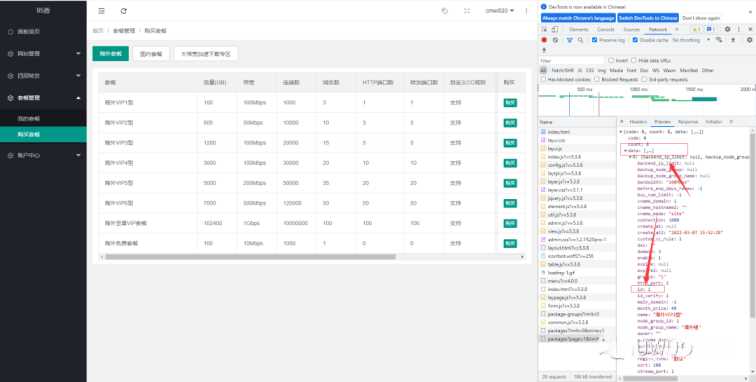Open network search with magnifier icon
The height and width of the screenshot is (382, 756).
(580, 40)
